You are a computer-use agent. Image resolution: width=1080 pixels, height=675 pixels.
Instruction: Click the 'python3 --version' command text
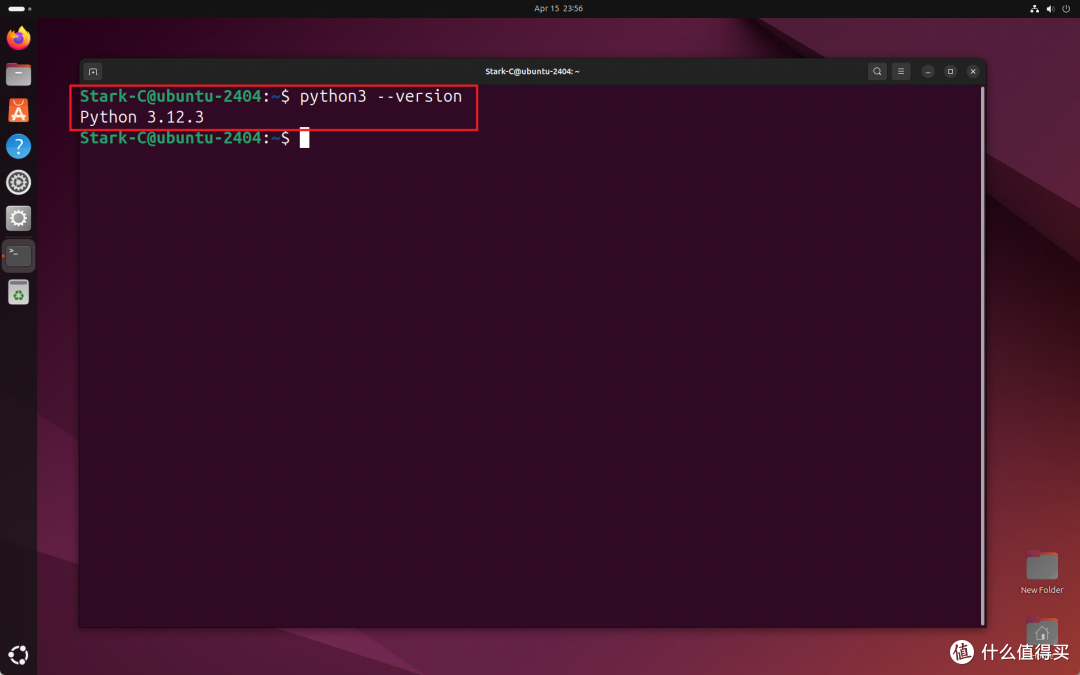[381, 96]
